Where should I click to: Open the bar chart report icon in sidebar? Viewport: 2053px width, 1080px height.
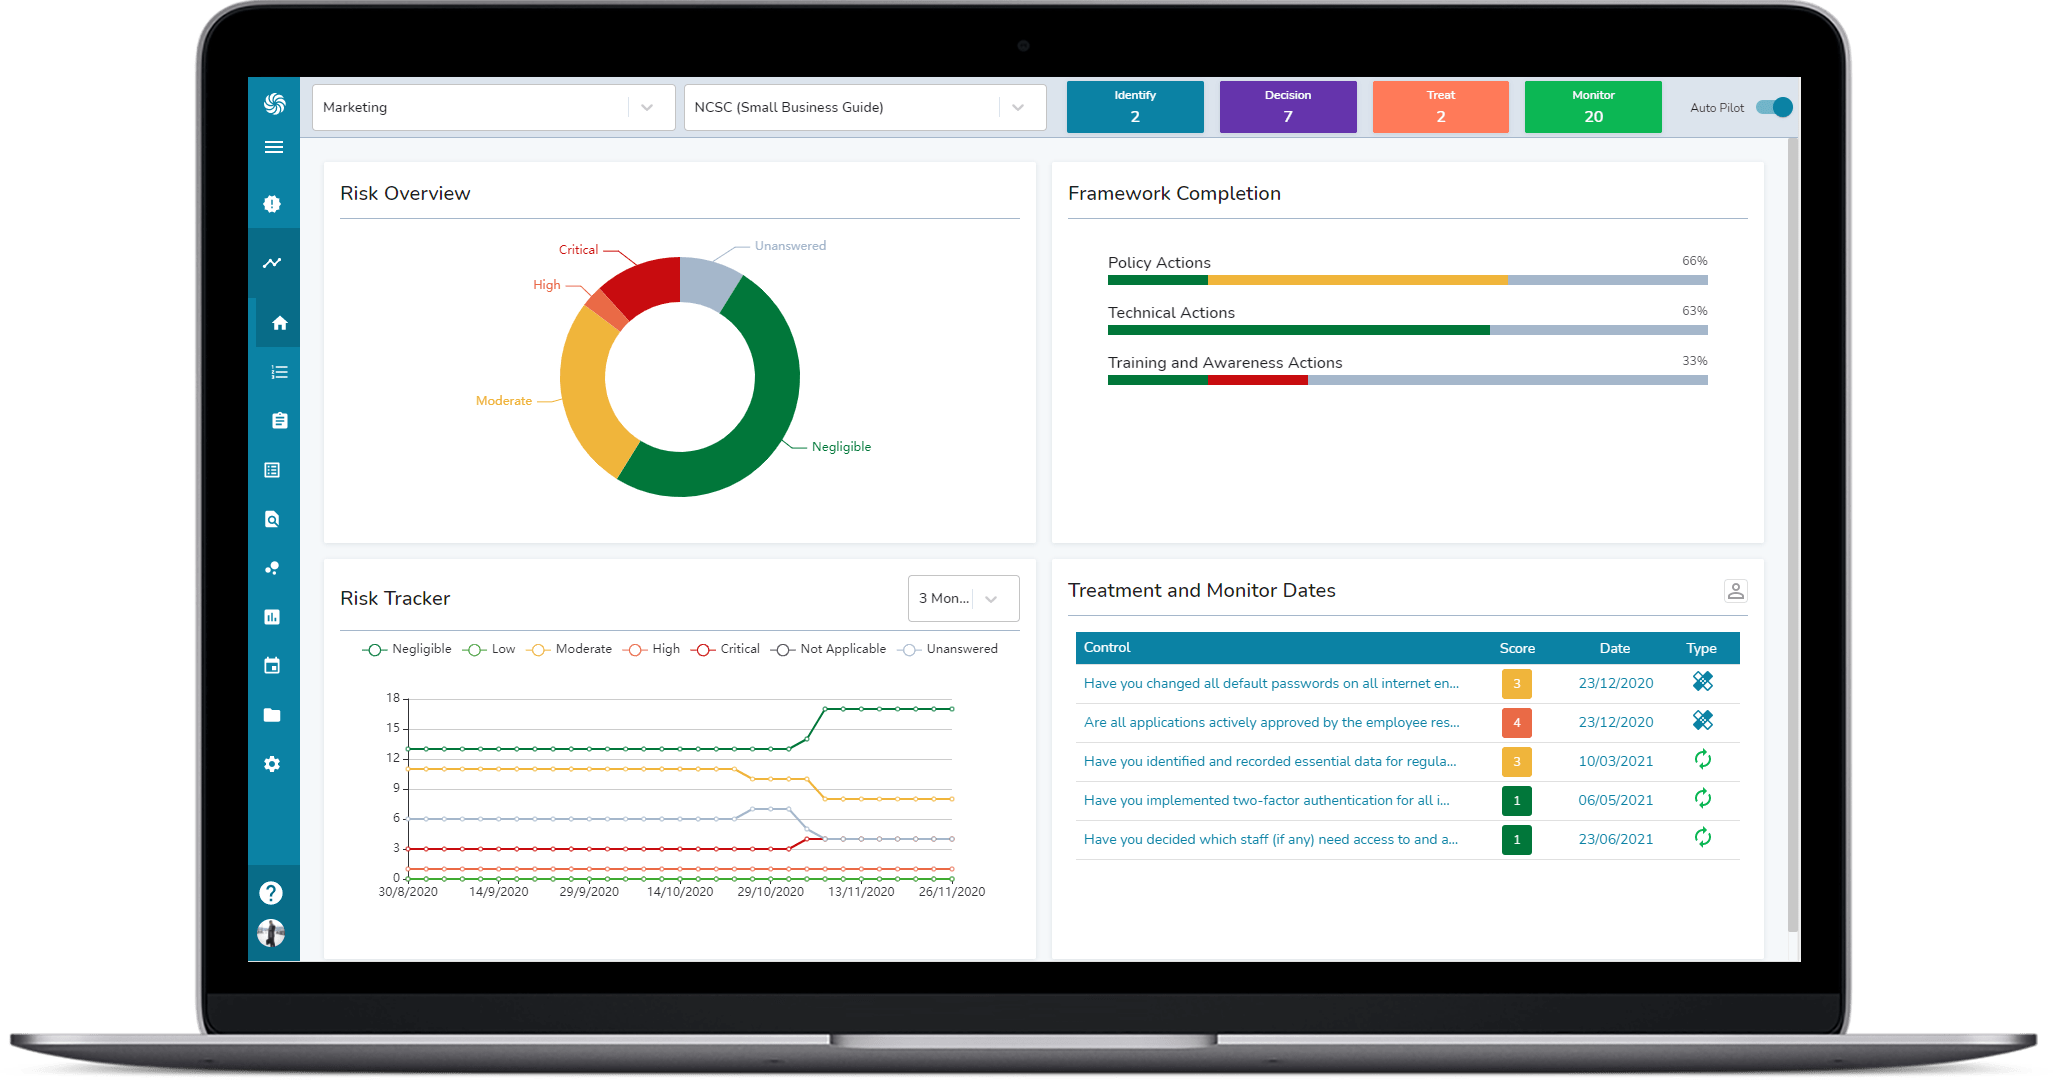click(272, 617)
